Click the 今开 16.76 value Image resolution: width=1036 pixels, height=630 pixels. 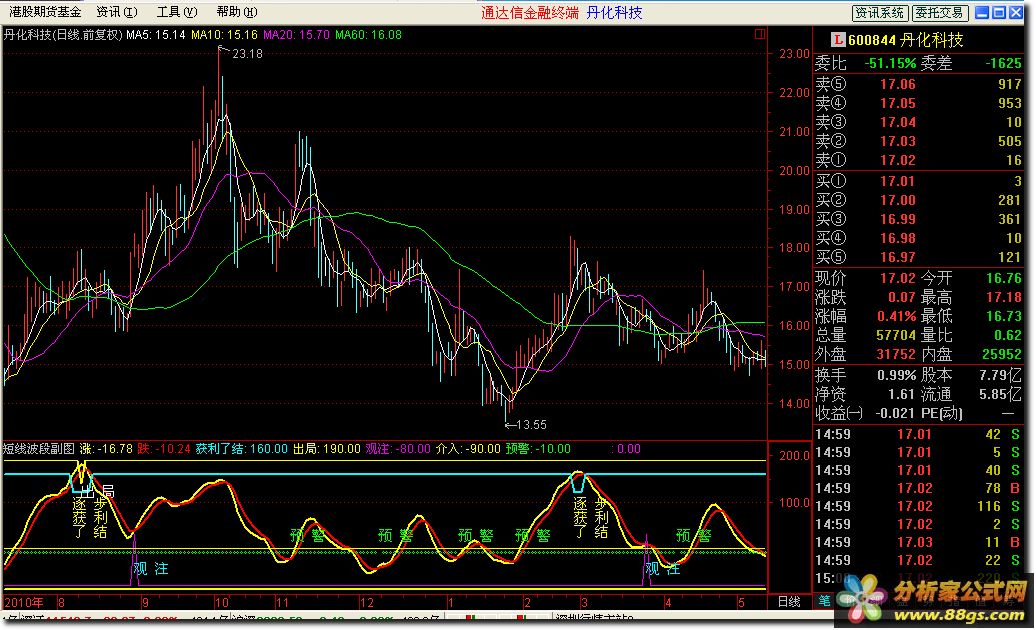(x=1004, y=278)
